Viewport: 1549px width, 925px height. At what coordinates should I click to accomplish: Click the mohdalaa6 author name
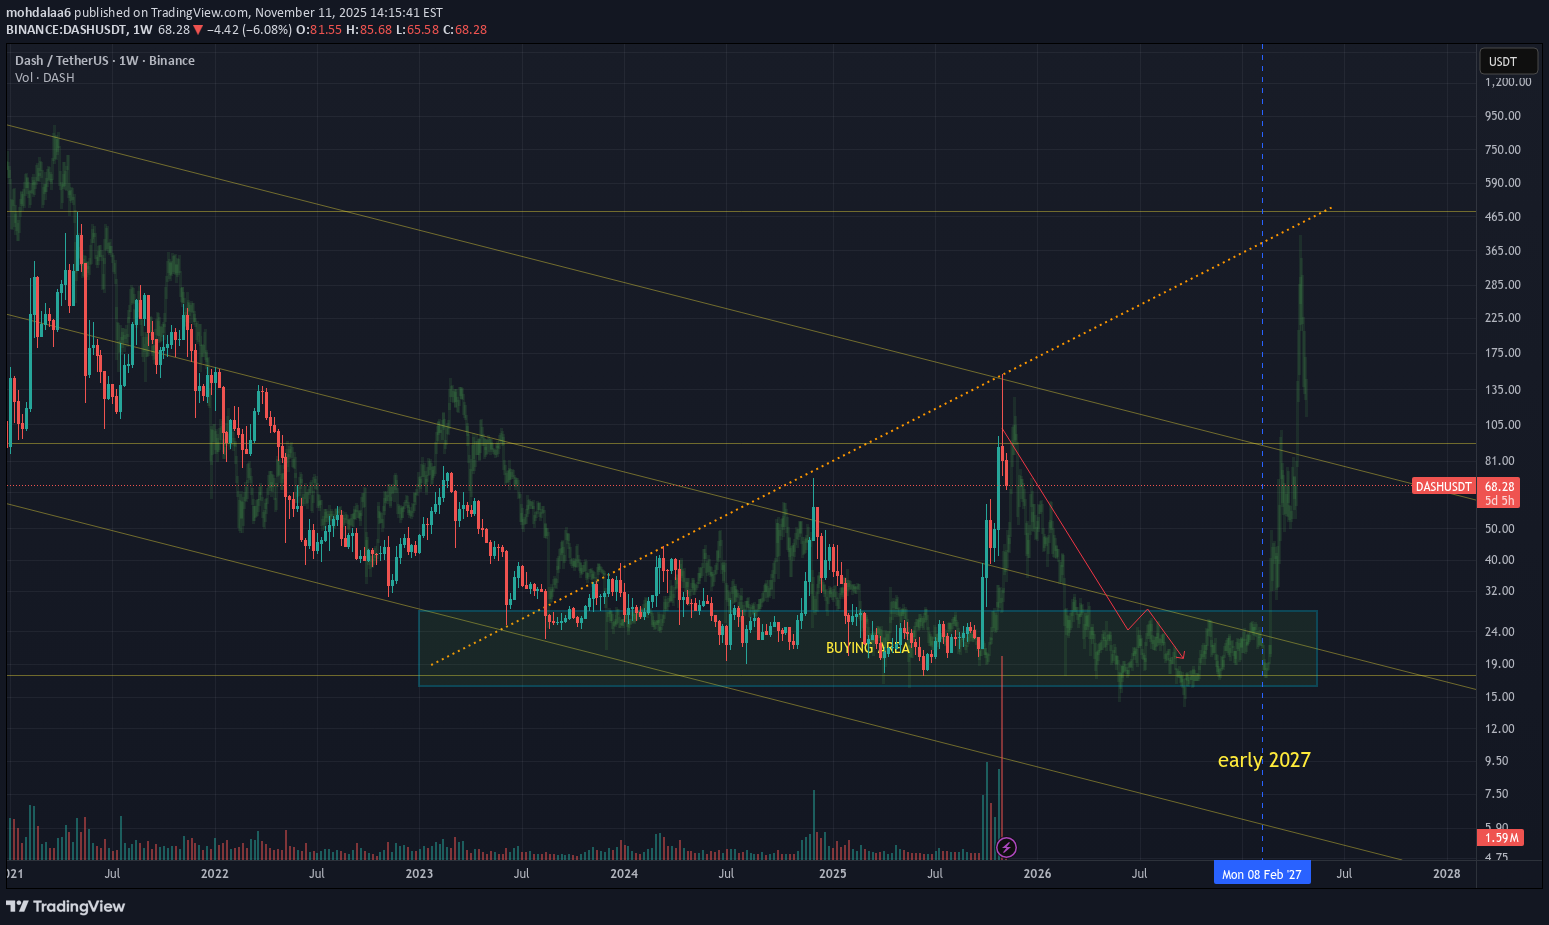(38, 13)
